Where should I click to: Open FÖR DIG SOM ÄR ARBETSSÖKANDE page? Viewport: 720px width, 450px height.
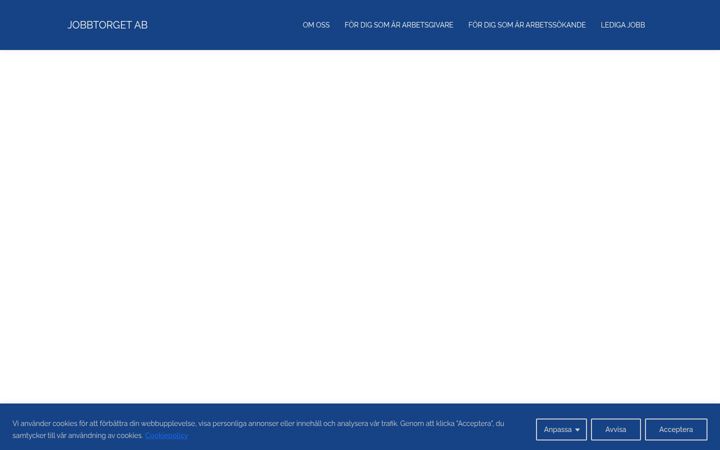[527, 25]
